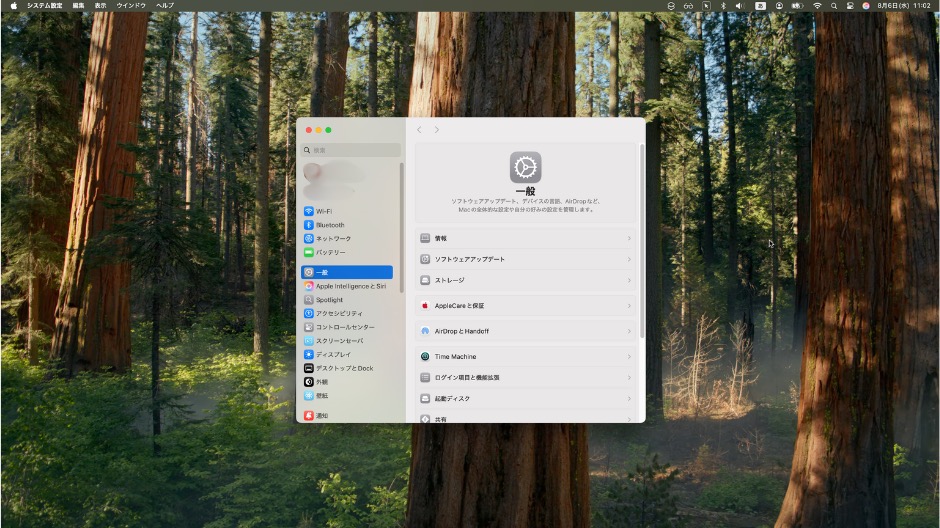Click the battery status icon in the menu bar
The height and width of the screenshot is (528, 940).
797,5
